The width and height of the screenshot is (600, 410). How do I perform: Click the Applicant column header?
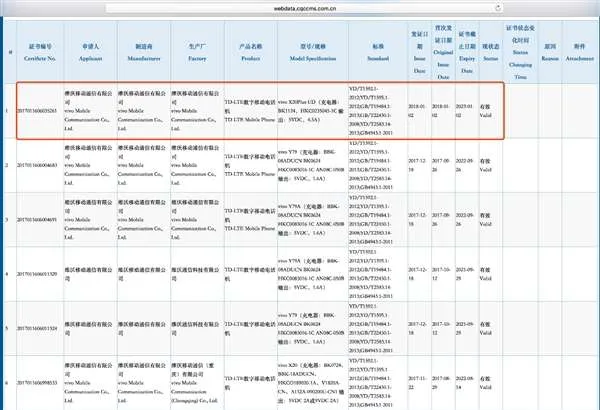90,52
